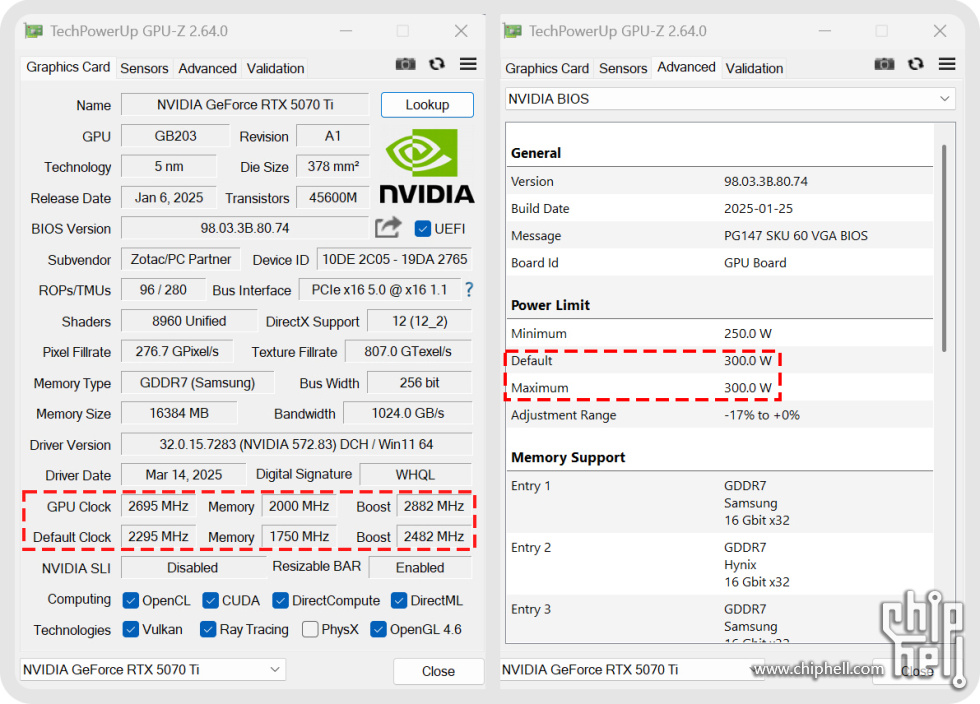The width and height of the screenshot is (980, 704).
Task: Click Close button in left GPU-Z window
Action: pyautogui.click(x=438, y=671)
